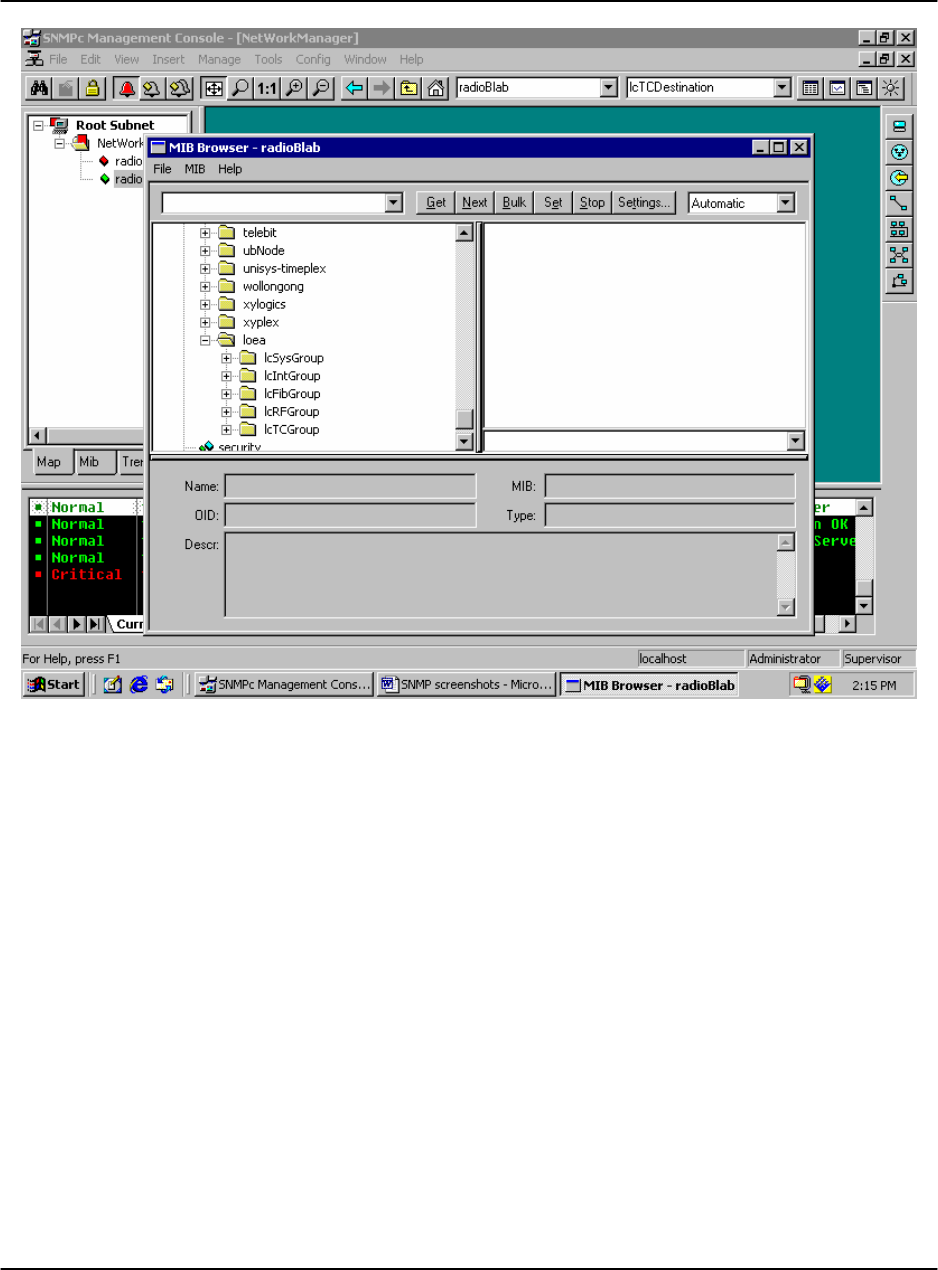Viewport: 938px width, 1270px height.
Task: Select the Critical event log row
Action: [87, 575]
